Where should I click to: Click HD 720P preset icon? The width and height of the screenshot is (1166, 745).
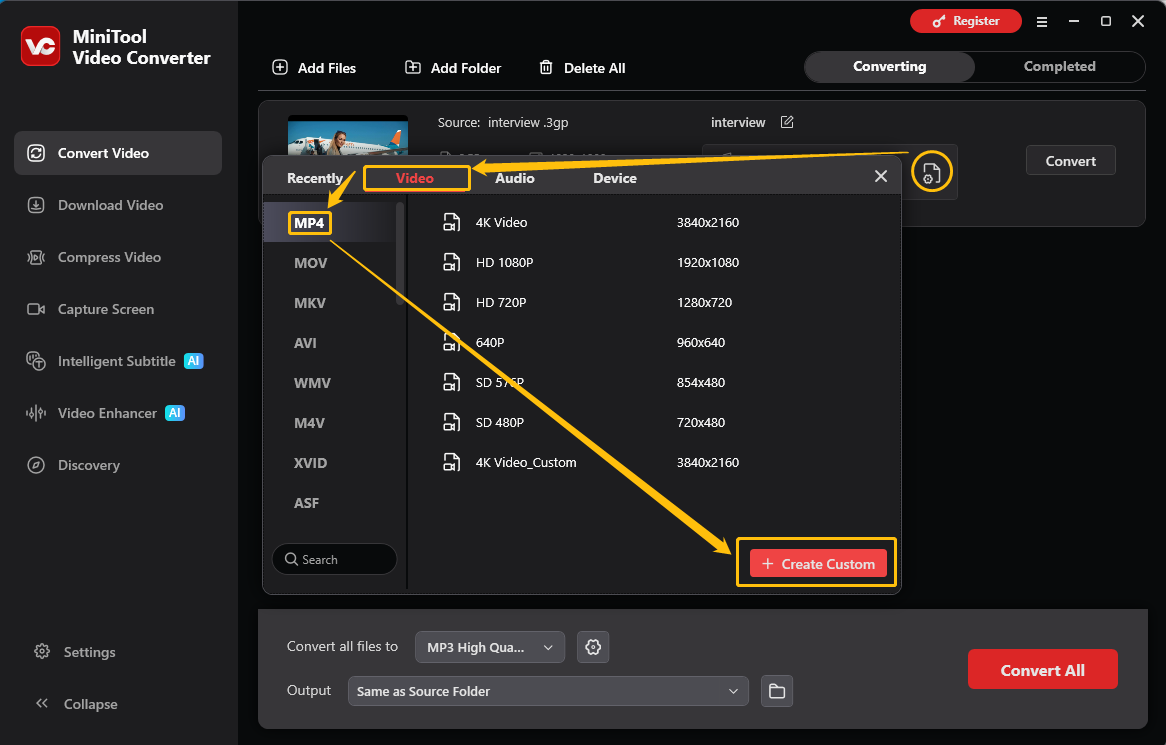click(x=451, y=303)
